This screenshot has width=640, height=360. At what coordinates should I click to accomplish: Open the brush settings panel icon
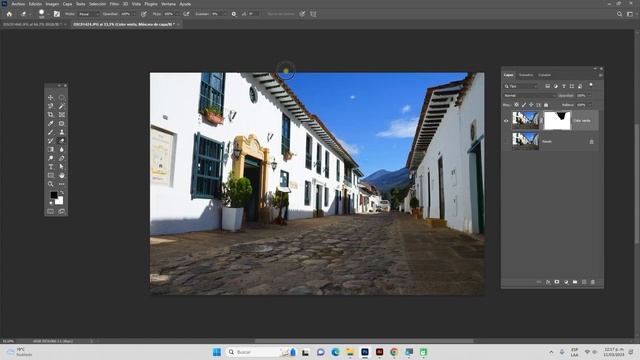click(x=57, y=14)
